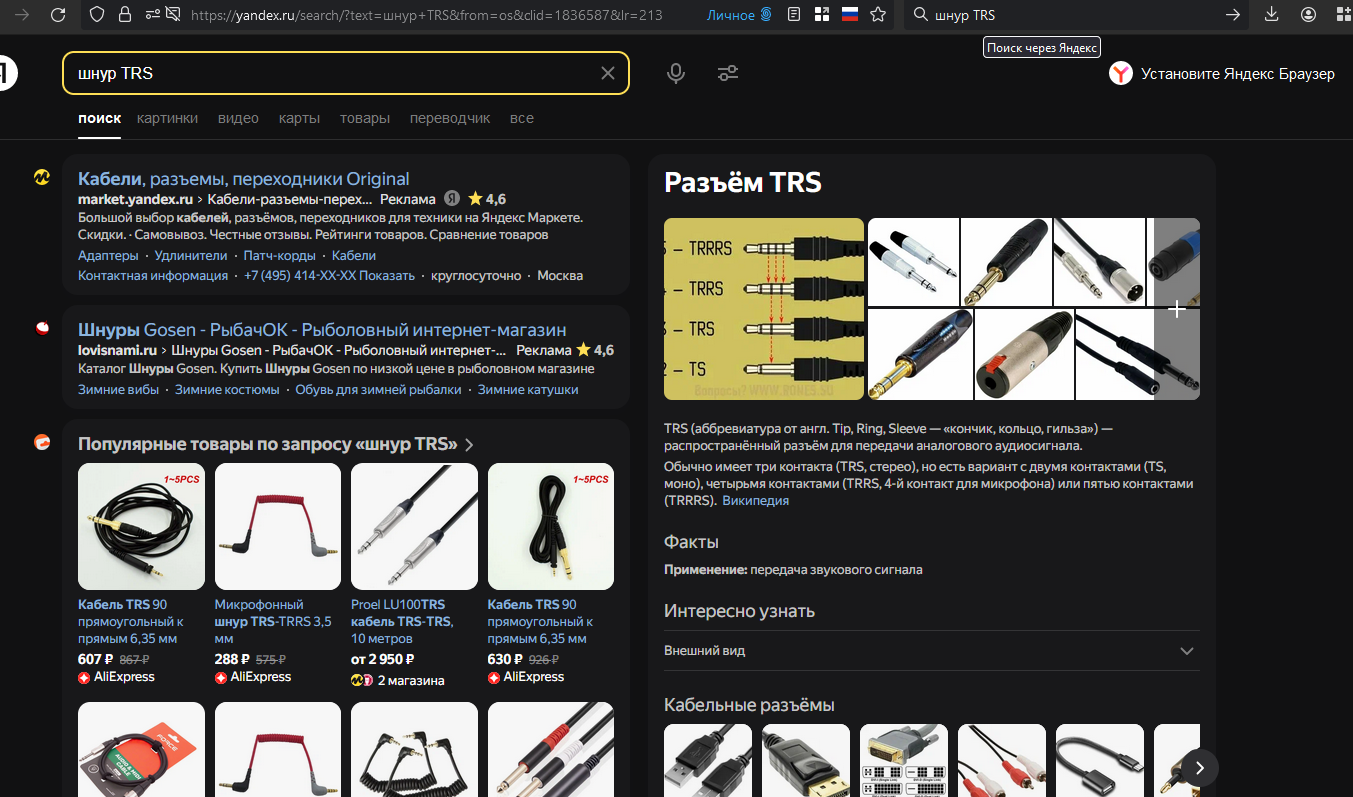The width and height of the screenshot is (1353, 797).
Task: Click Установите Яндекс Браузер link
Action: tap(1238, 73)
